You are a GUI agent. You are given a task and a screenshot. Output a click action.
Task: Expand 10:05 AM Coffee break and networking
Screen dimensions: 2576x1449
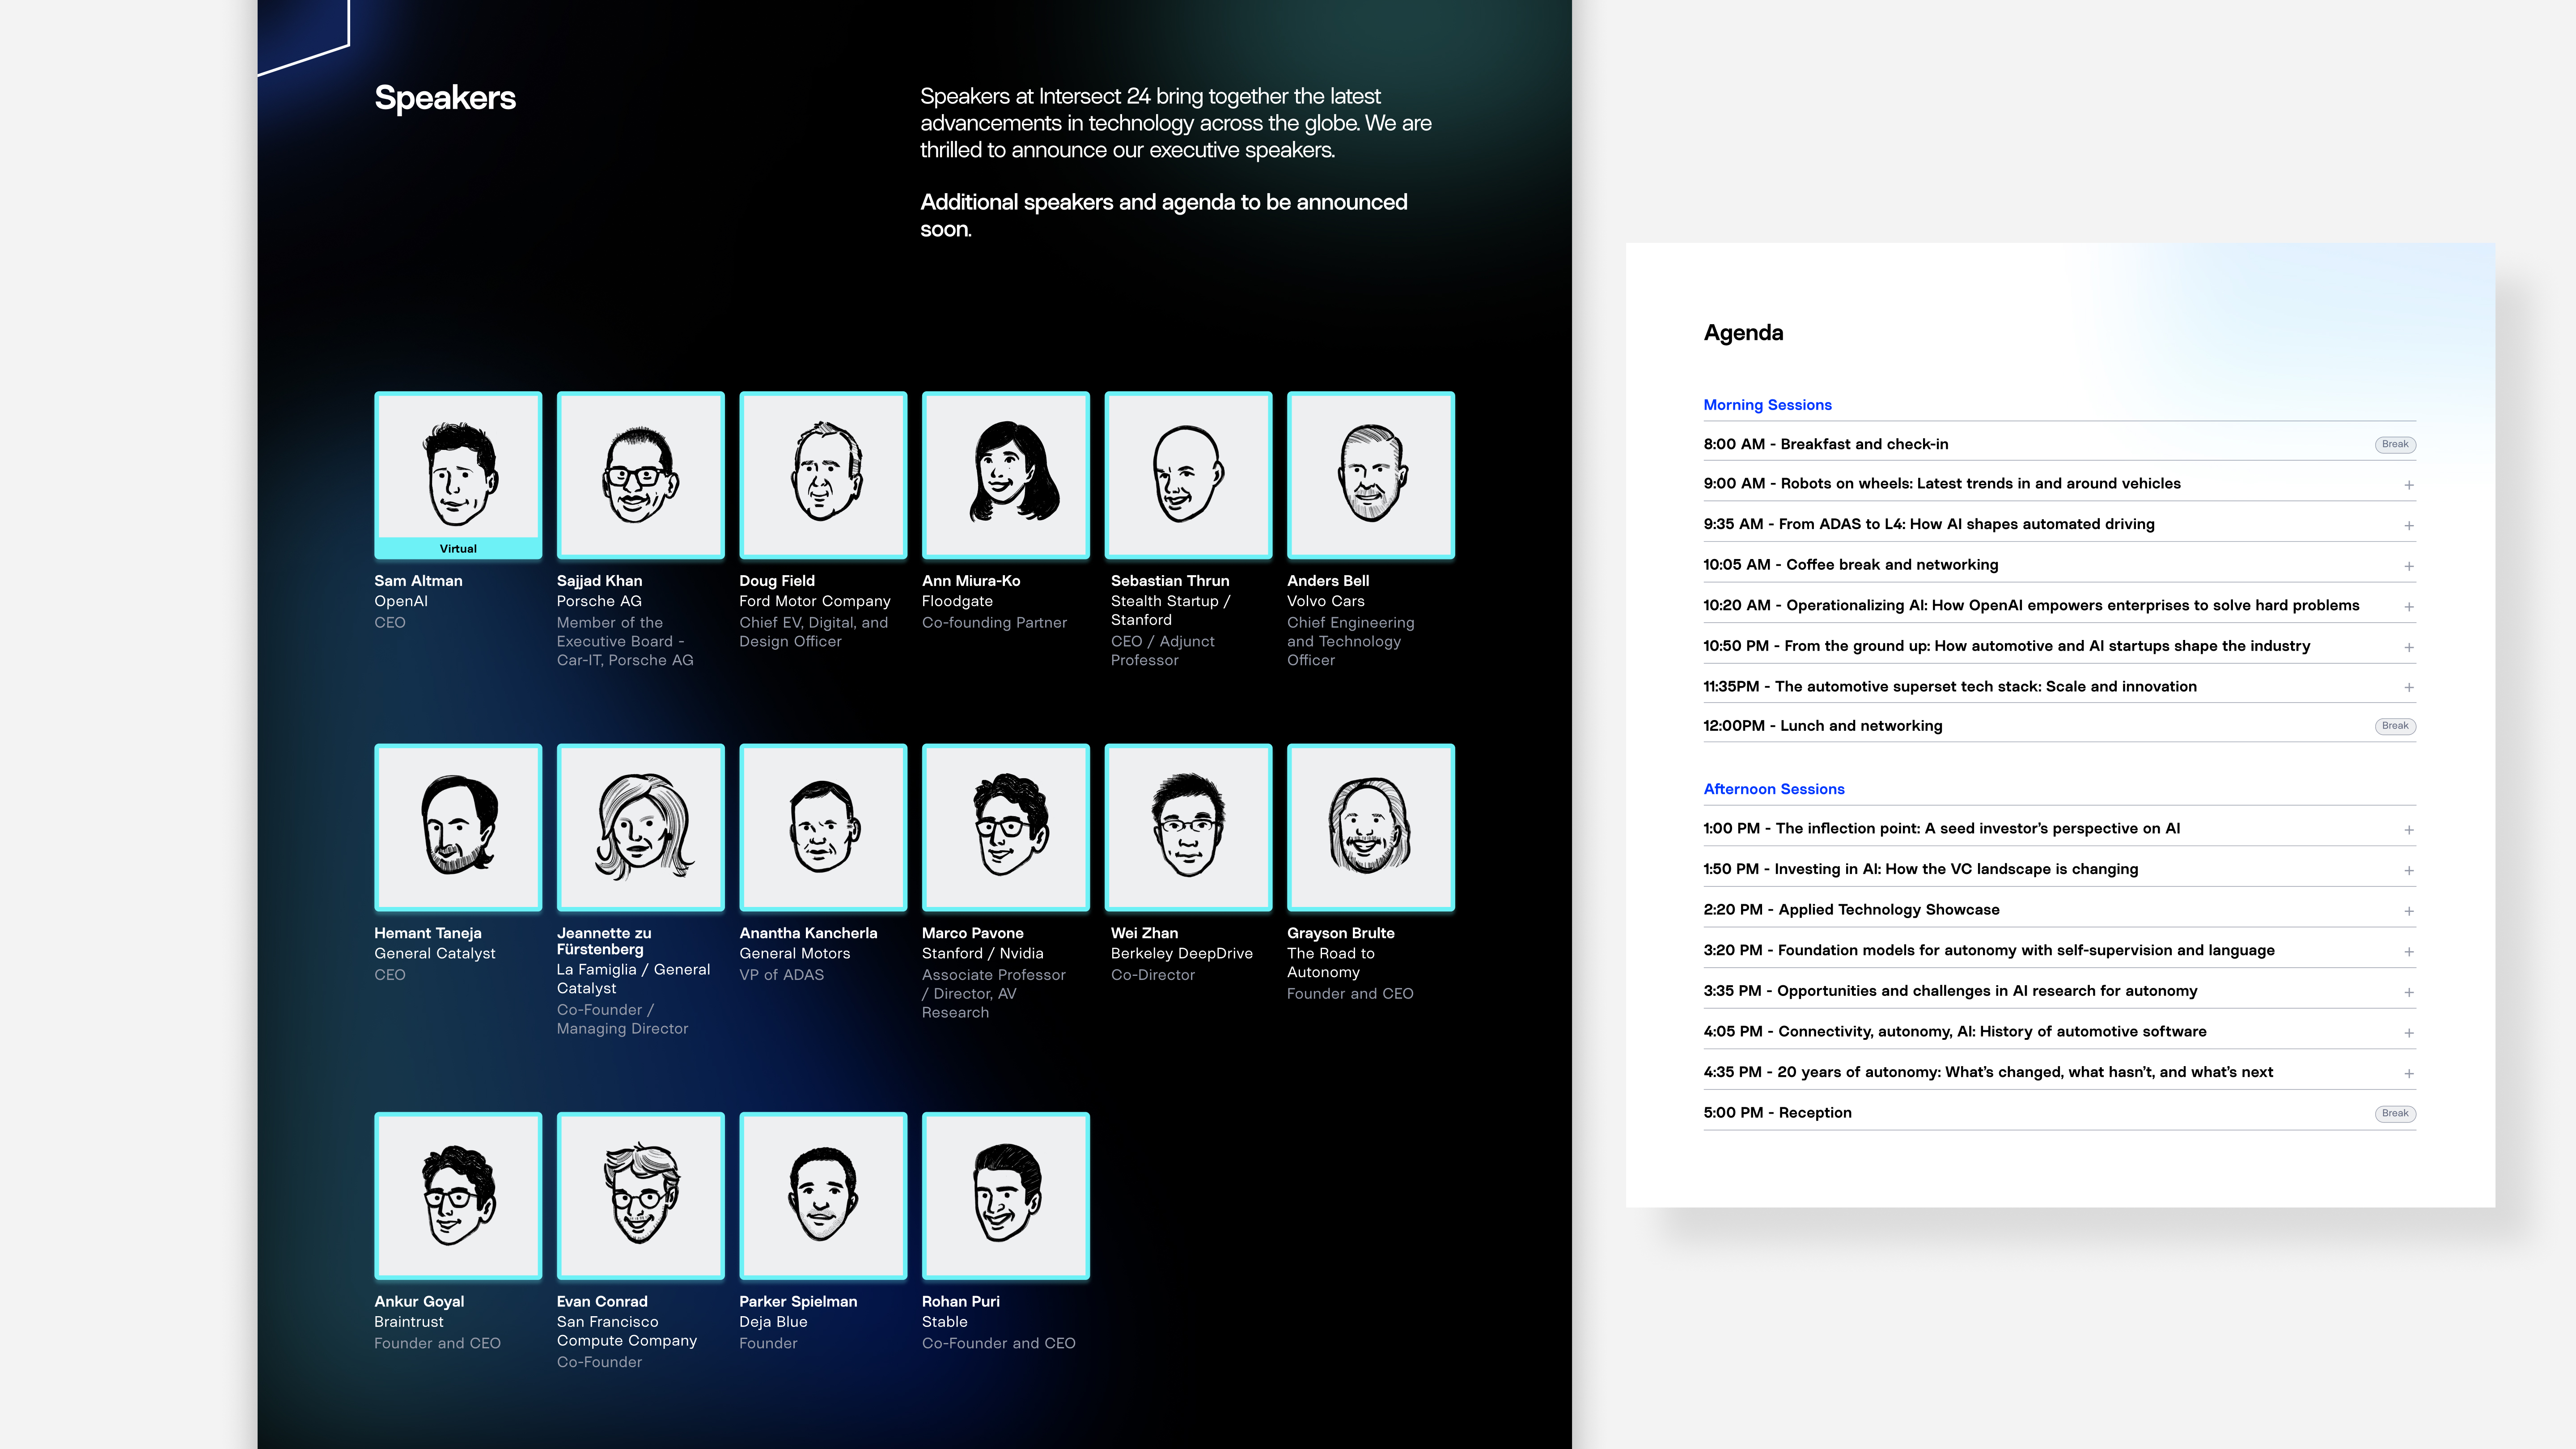(2409, 566)
